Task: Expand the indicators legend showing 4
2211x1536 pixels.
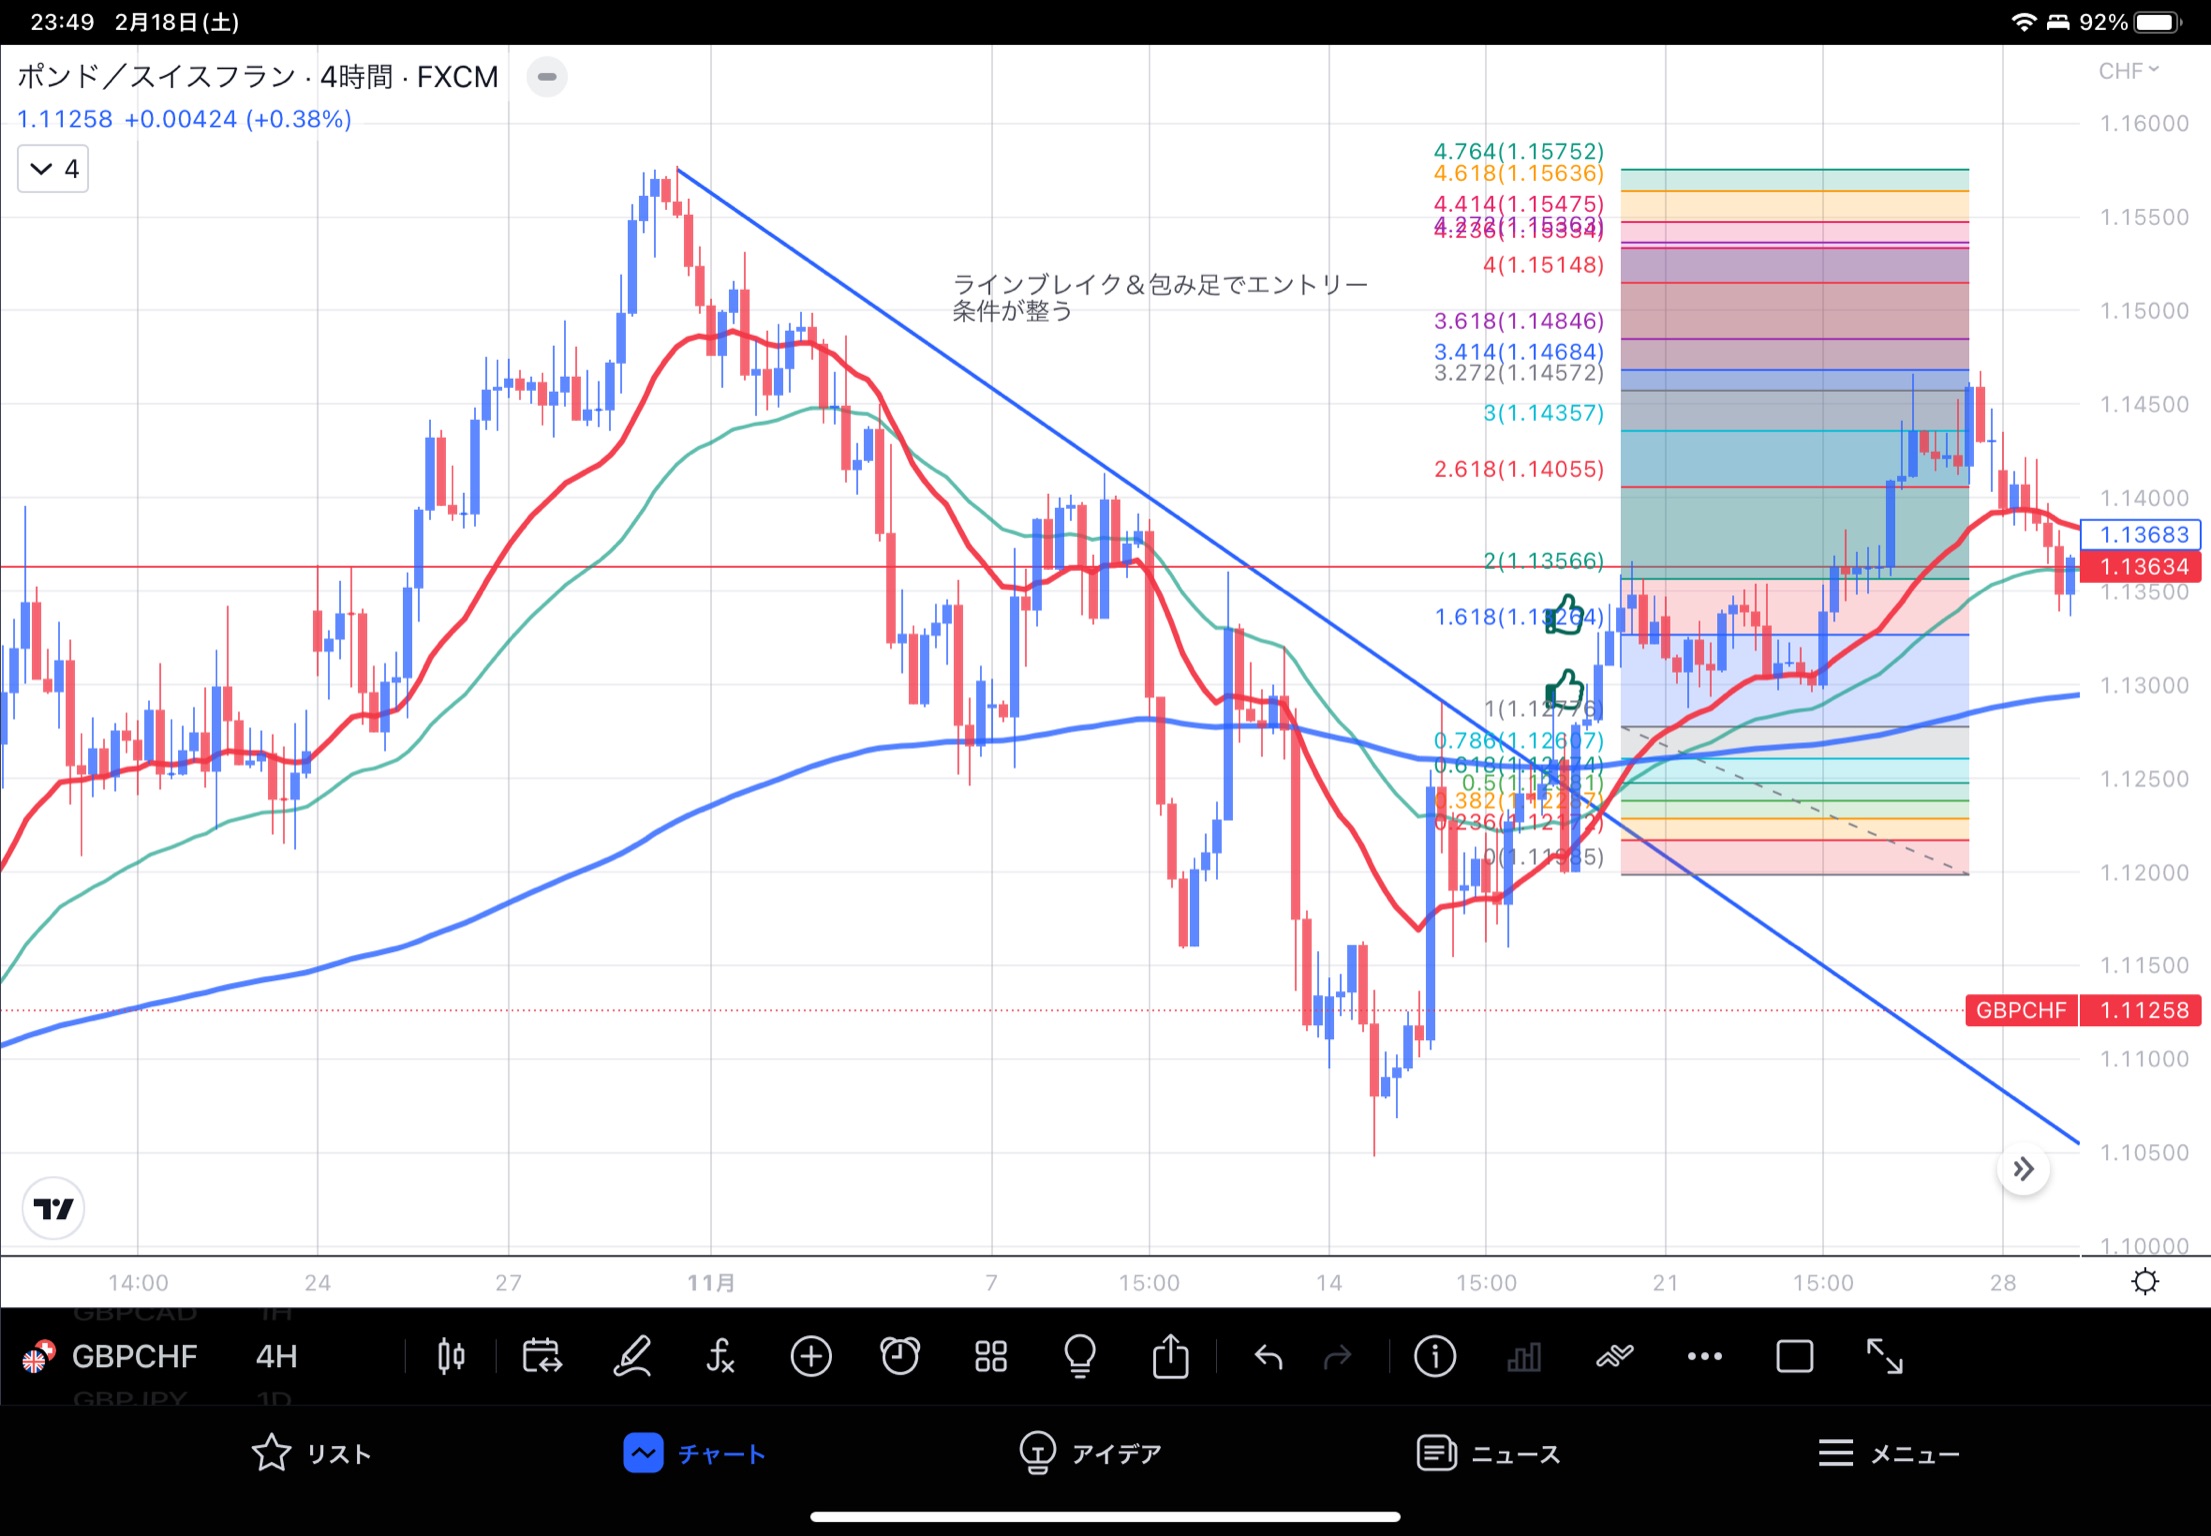Action: (x=53, y=169)
